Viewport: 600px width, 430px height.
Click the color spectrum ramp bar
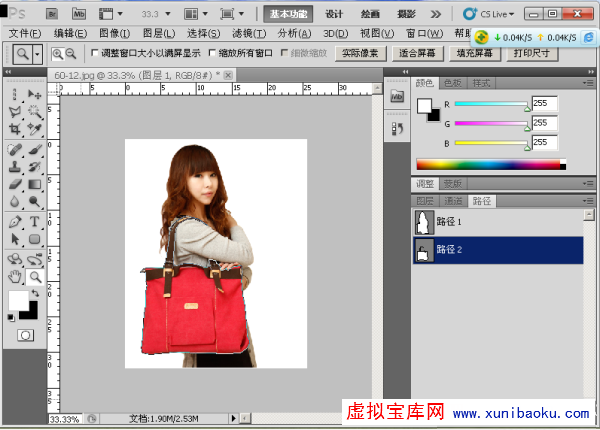490,165
